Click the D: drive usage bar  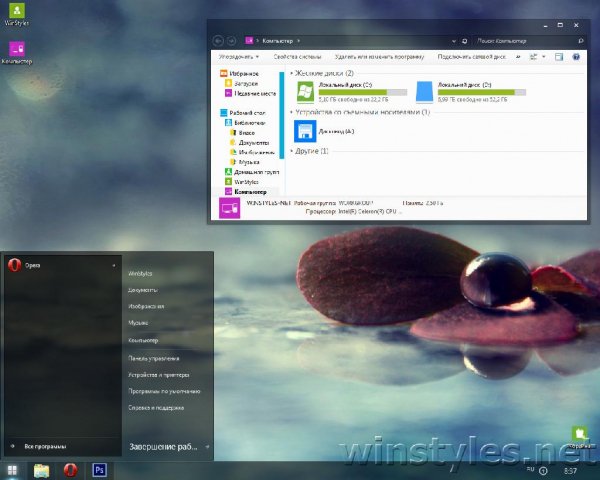pyautogui.click(x=482, y=92)
